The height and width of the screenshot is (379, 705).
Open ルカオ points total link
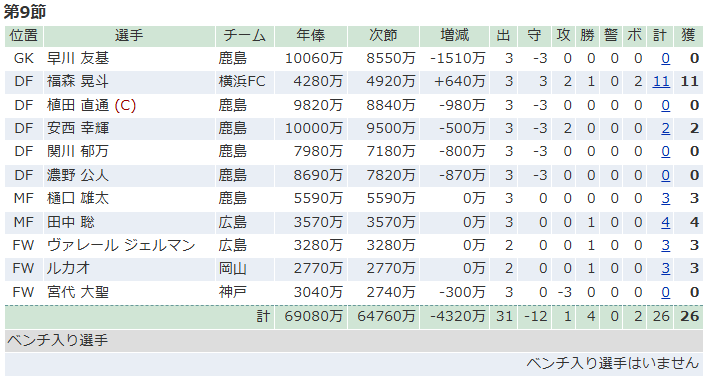[665, 268]
